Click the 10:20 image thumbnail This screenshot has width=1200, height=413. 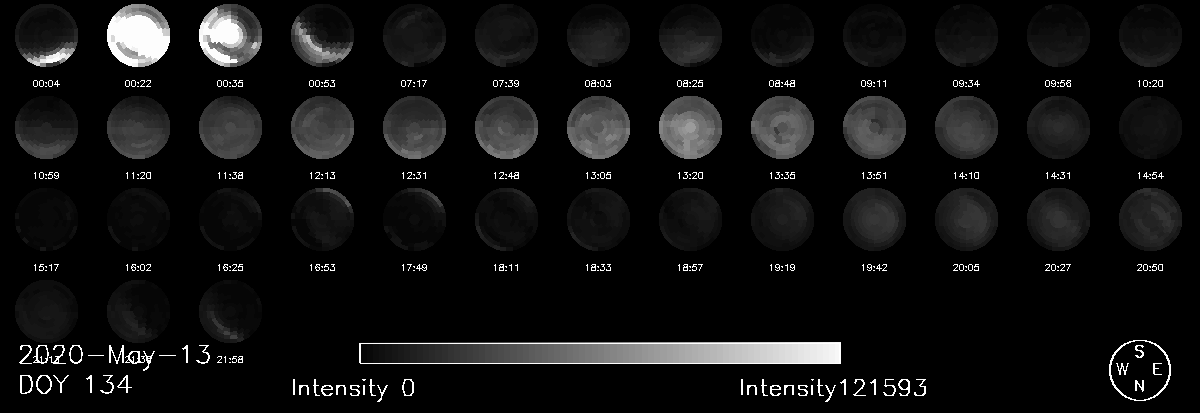tap(1149, 36)
